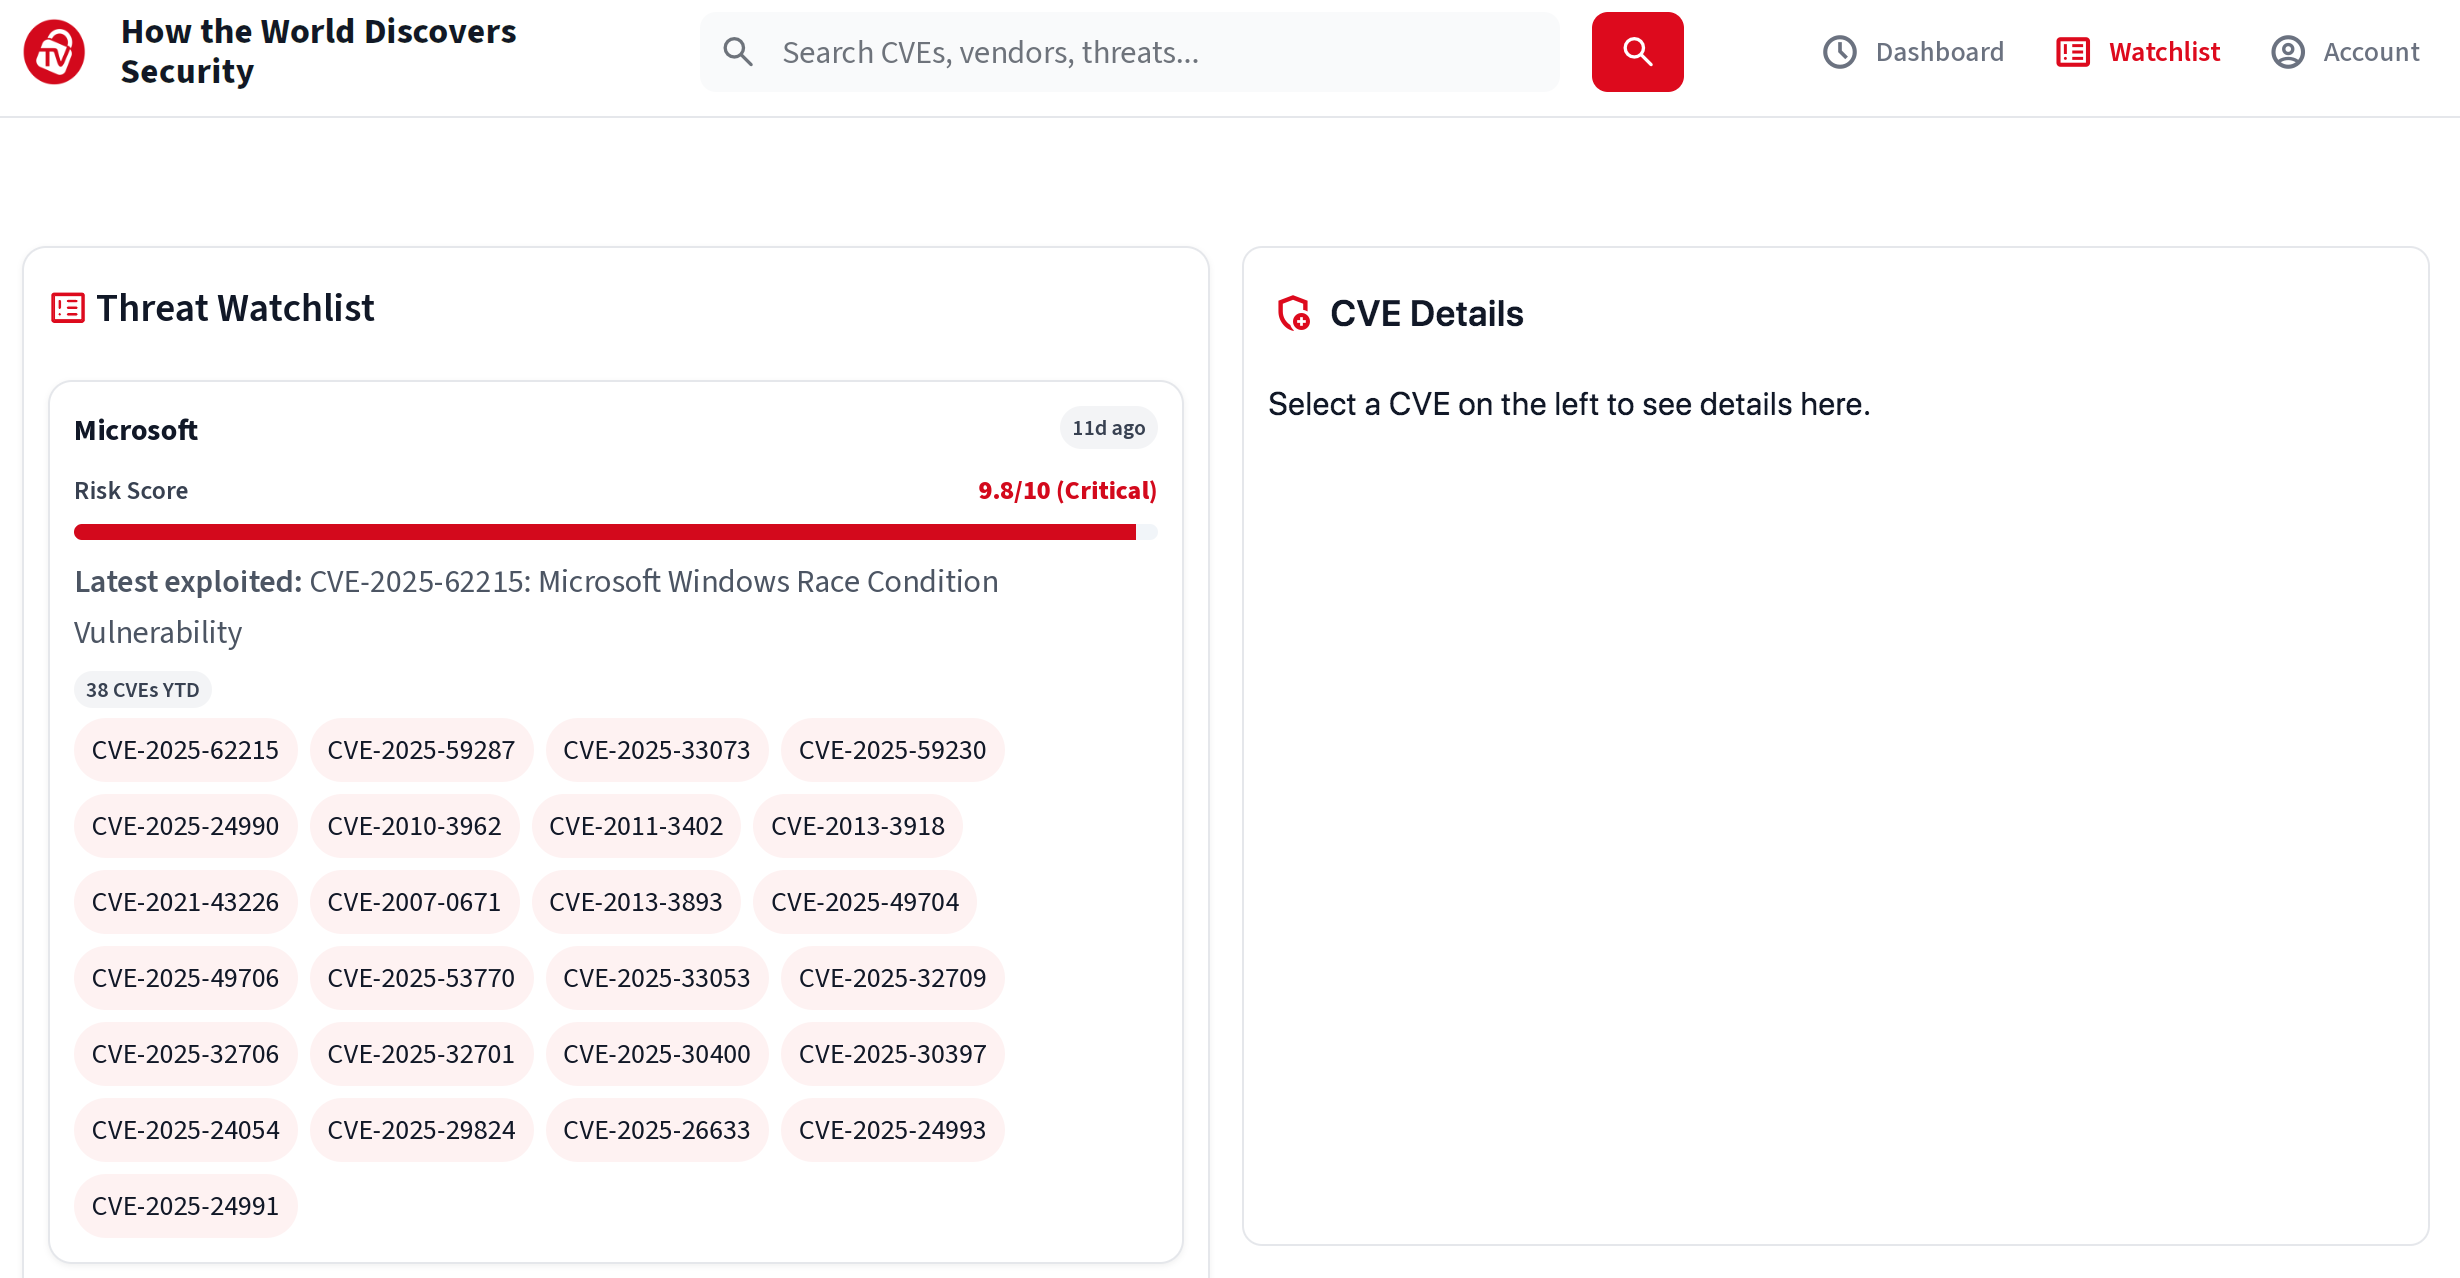
Task: Show CVE-2013-3893 details
Action: tap(636, 902)
